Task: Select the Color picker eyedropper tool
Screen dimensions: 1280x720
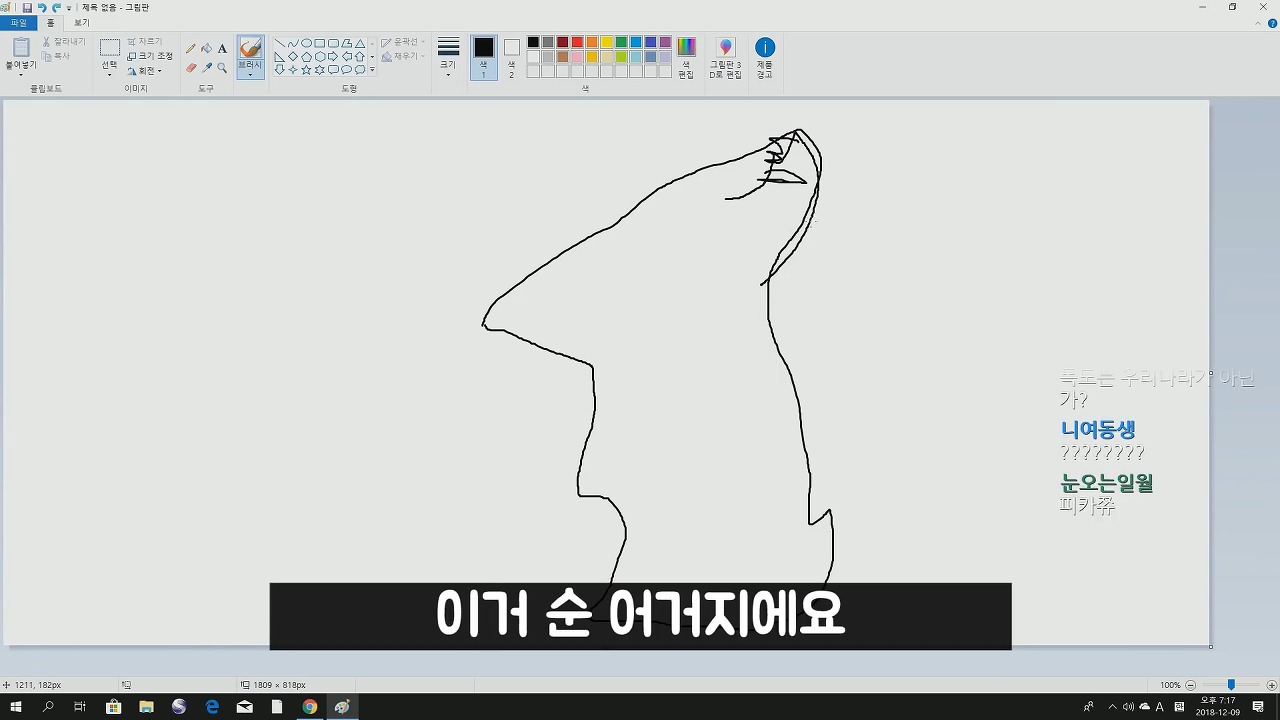Action: coord(206,68)
